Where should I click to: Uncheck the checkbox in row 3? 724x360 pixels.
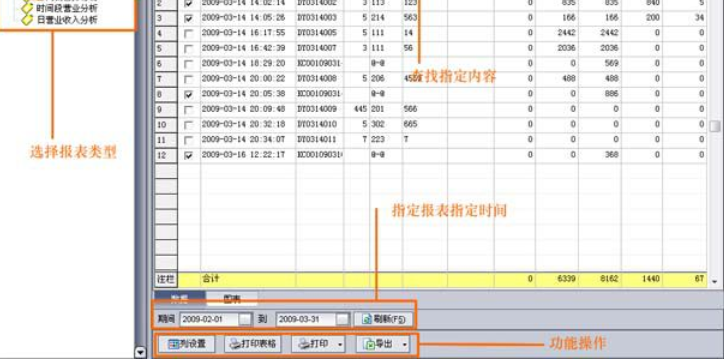coord(189,19)
